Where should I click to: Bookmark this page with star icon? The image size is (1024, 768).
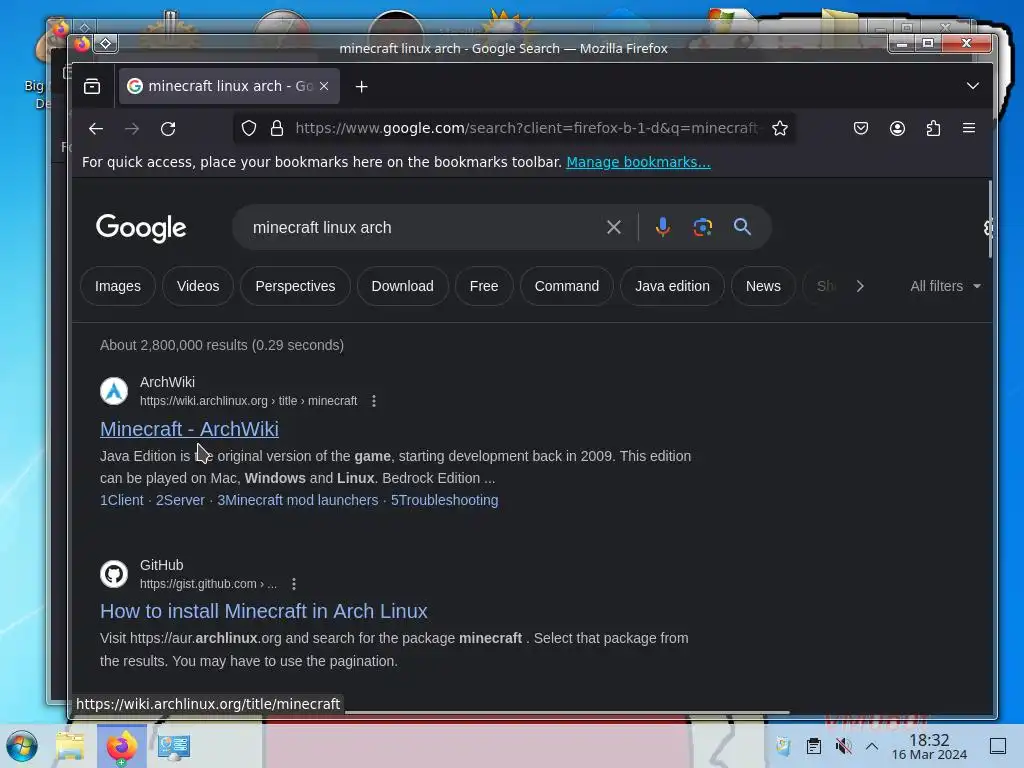780,129
